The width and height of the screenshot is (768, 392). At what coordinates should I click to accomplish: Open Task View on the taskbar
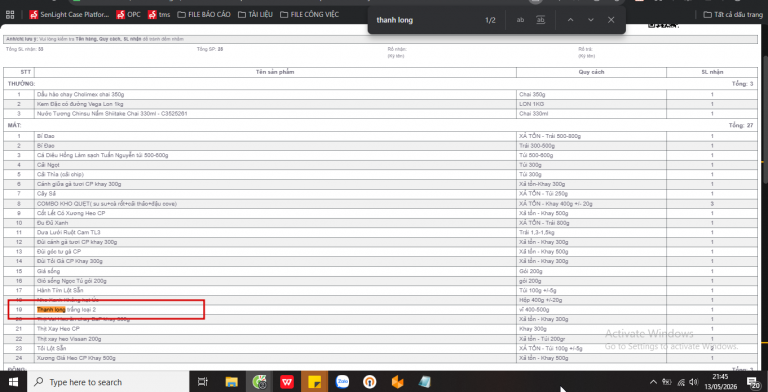point(202,382)
